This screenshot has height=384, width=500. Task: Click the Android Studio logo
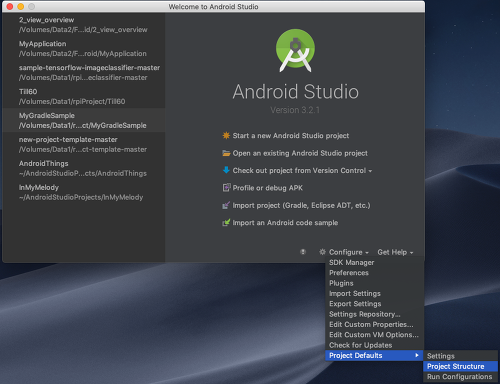pyautogui.click(x=295, y=50)
